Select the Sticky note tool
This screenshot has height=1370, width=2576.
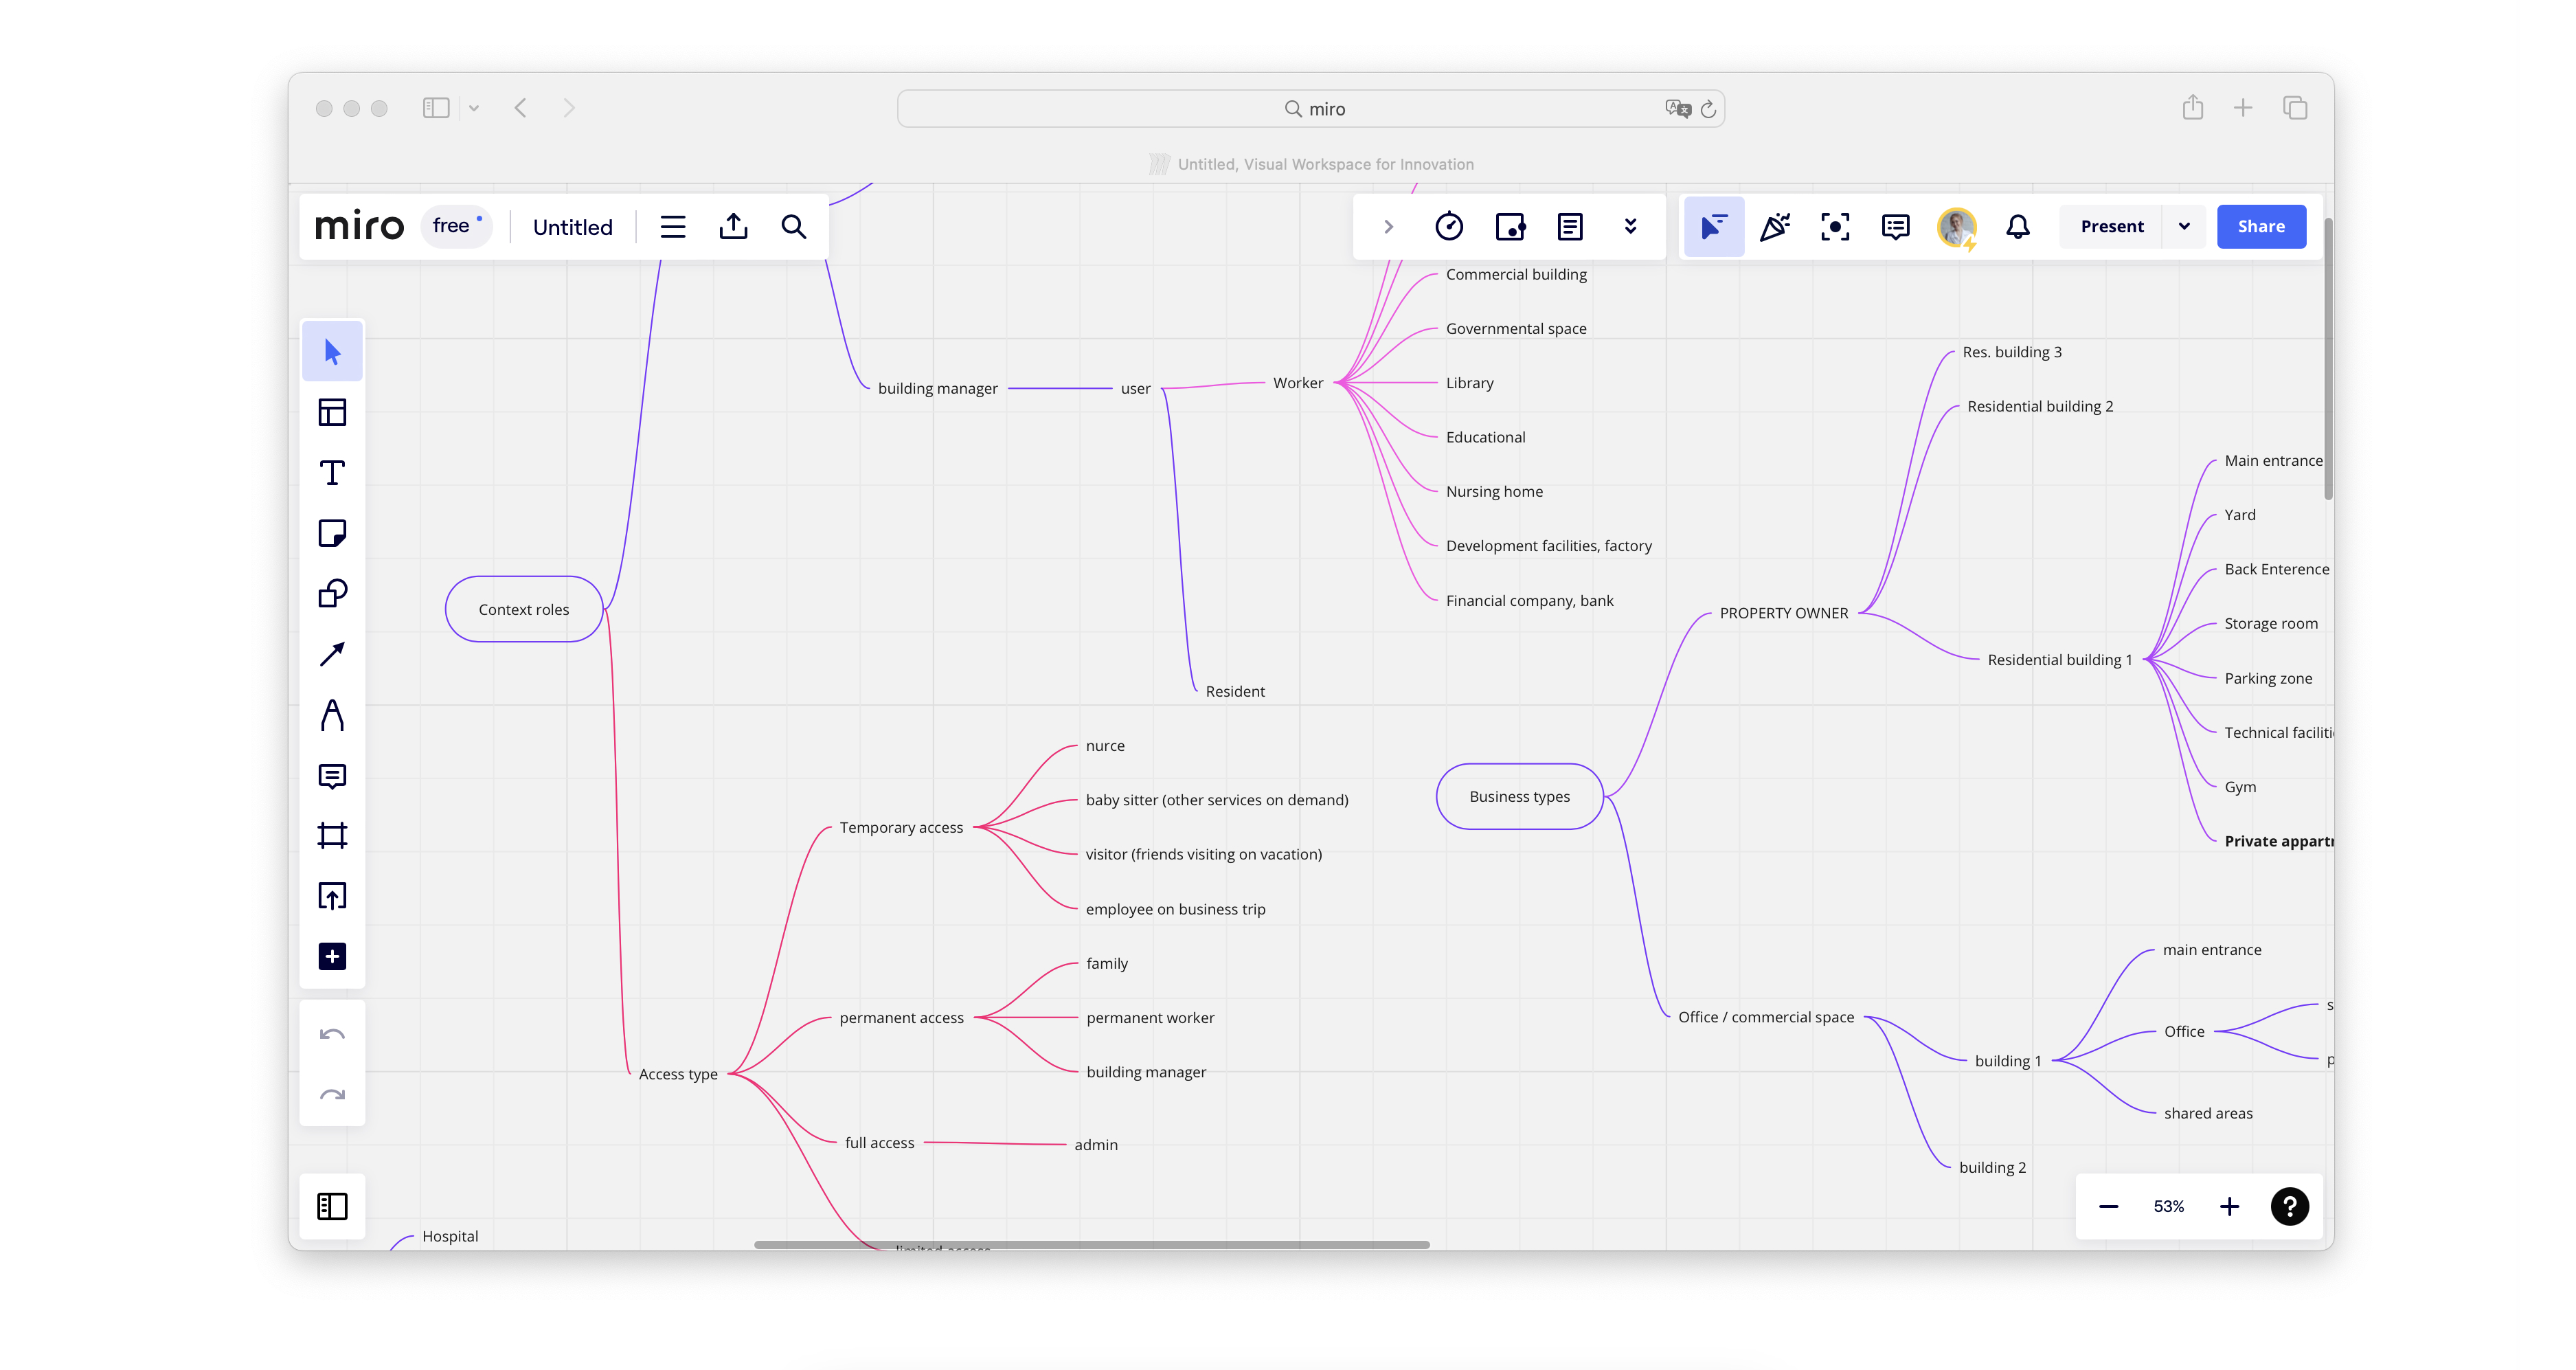coord(332,533)
